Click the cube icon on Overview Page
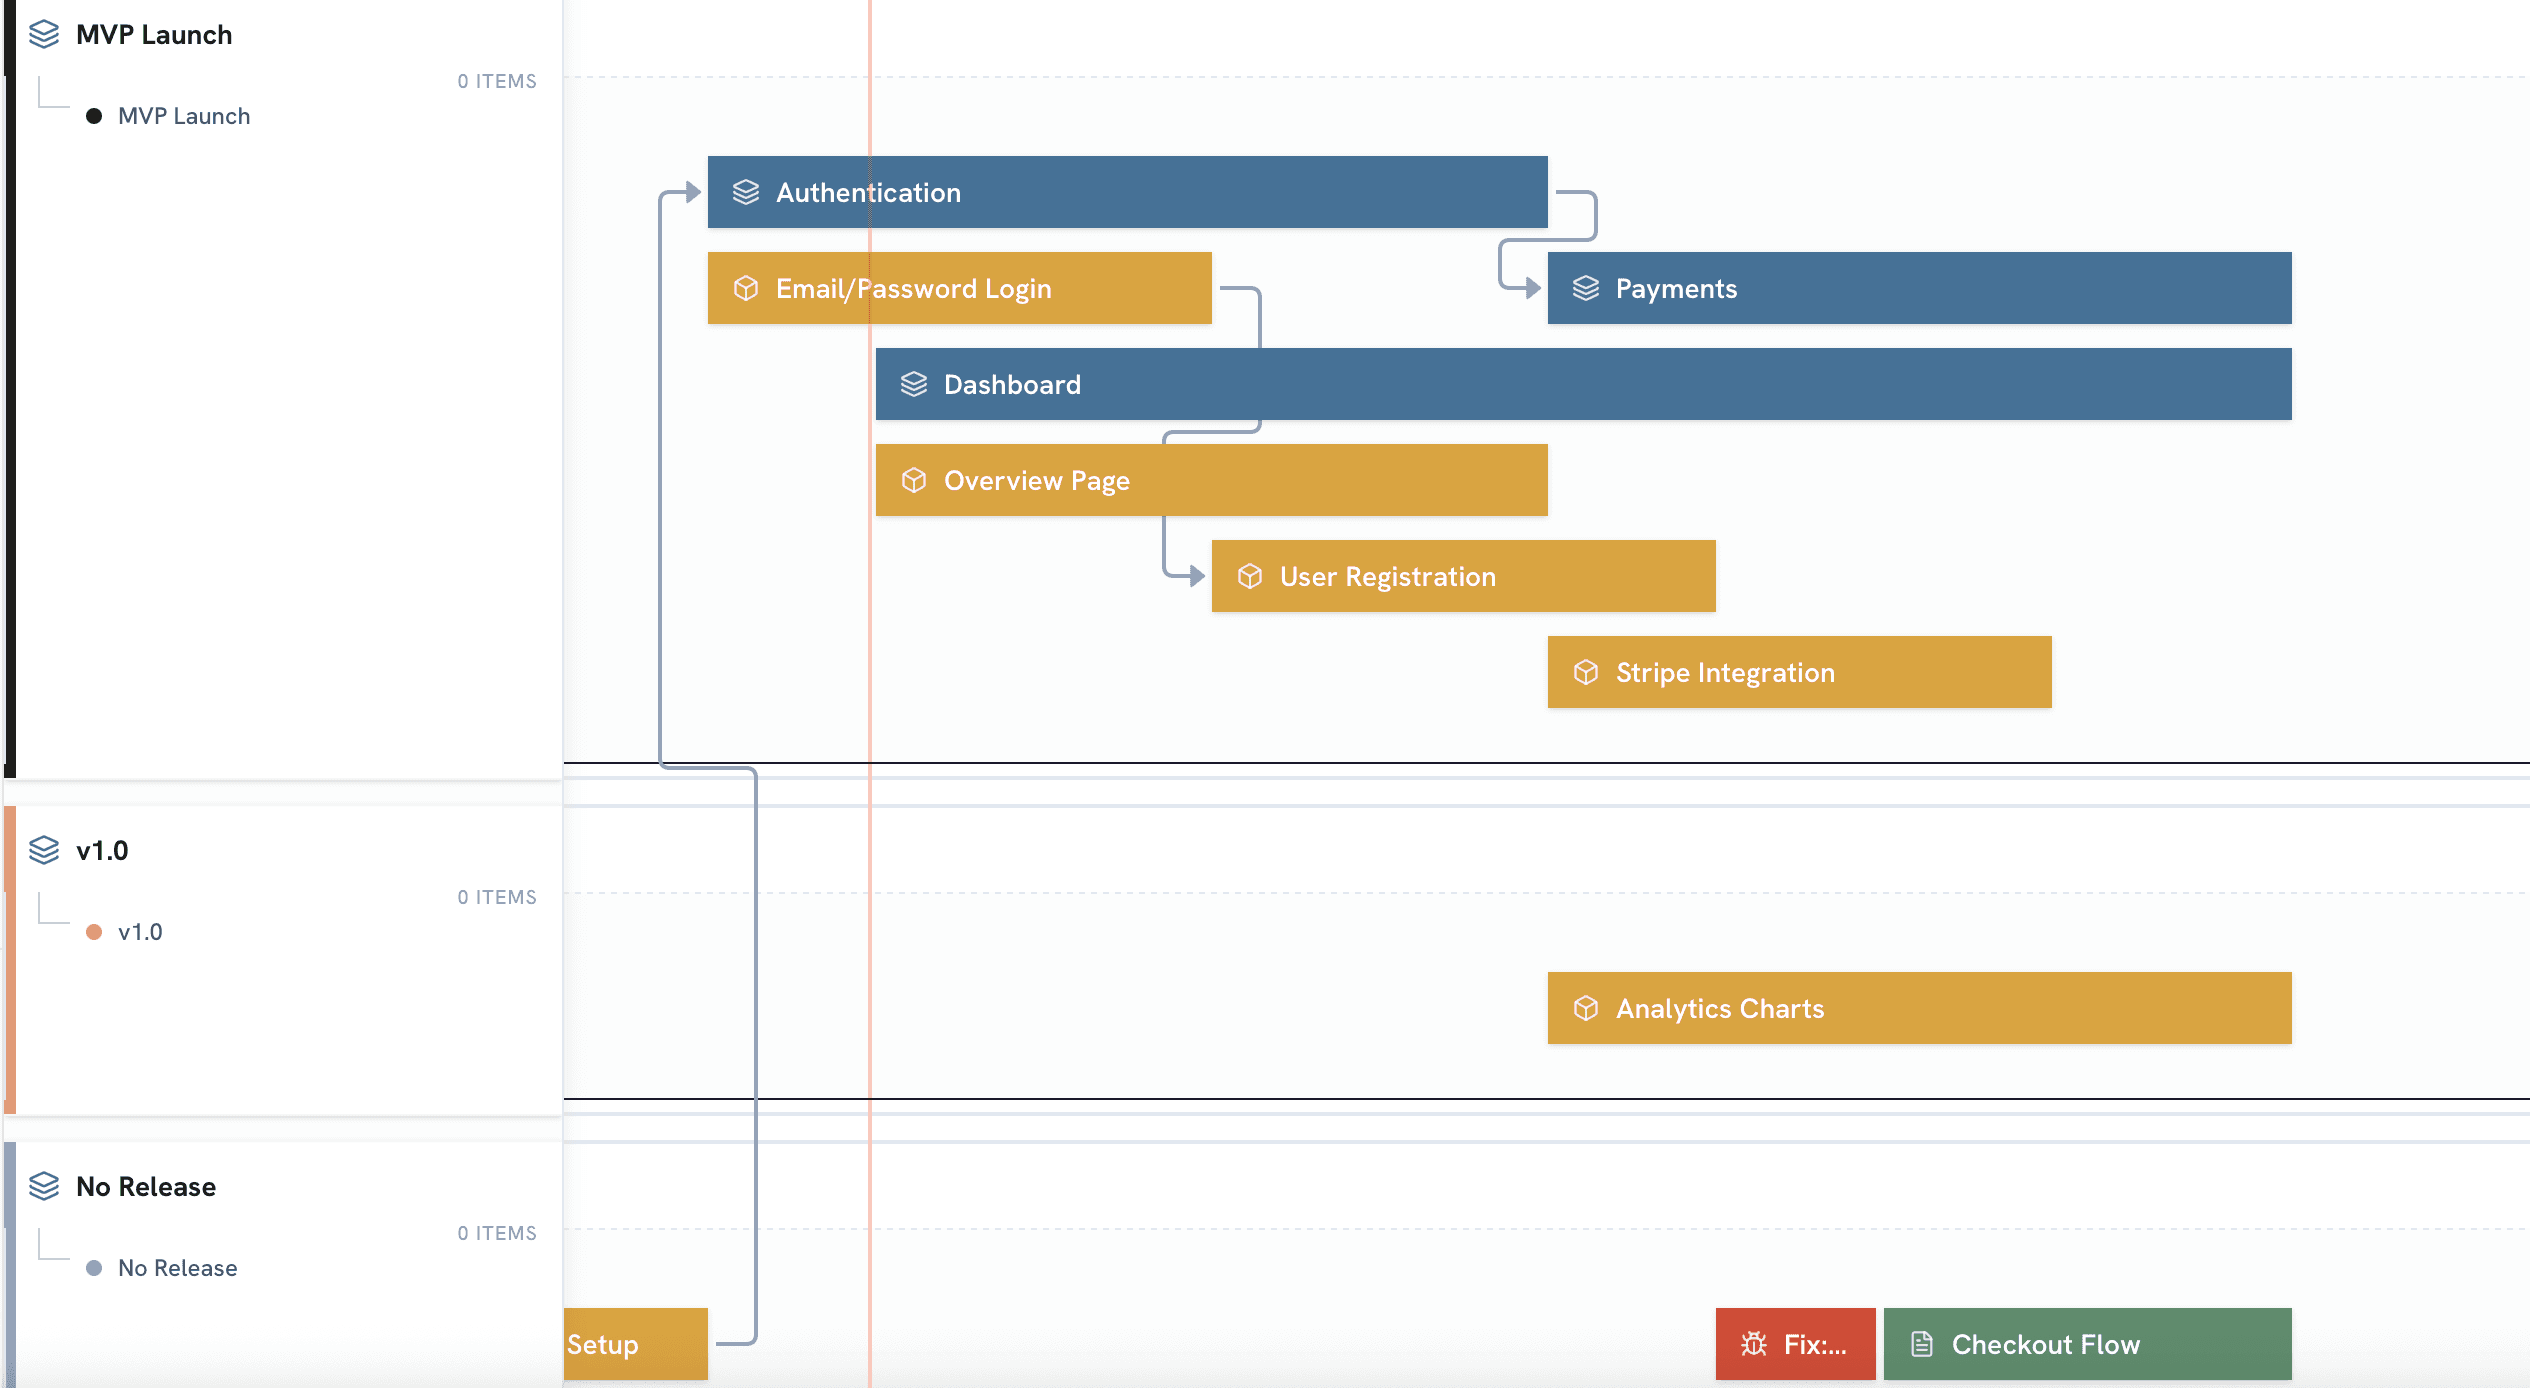The height and width of the screenshot is (1388, 2530). [914, 480]
